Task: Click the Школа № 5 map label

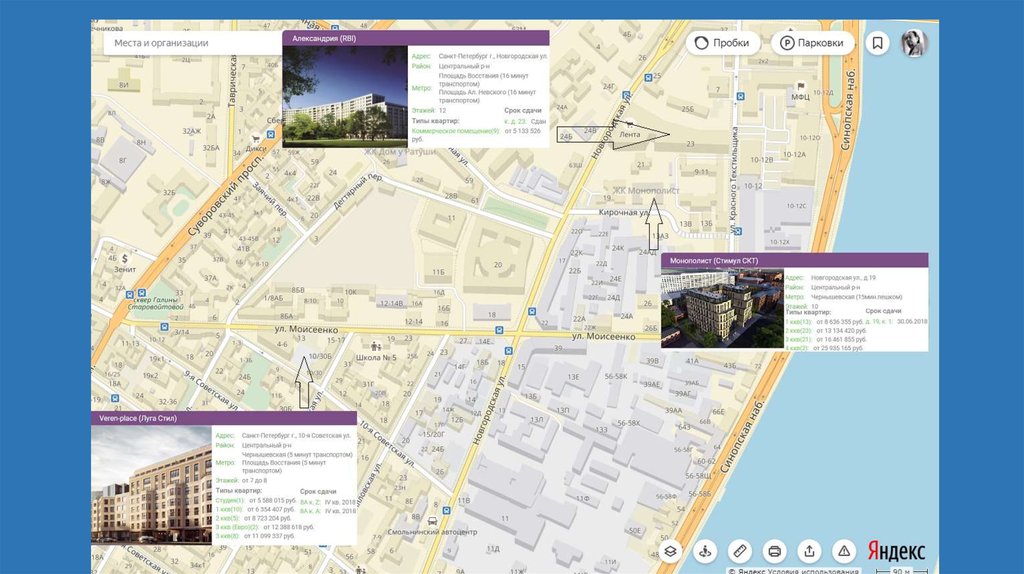Action: (x=375, y=357)
